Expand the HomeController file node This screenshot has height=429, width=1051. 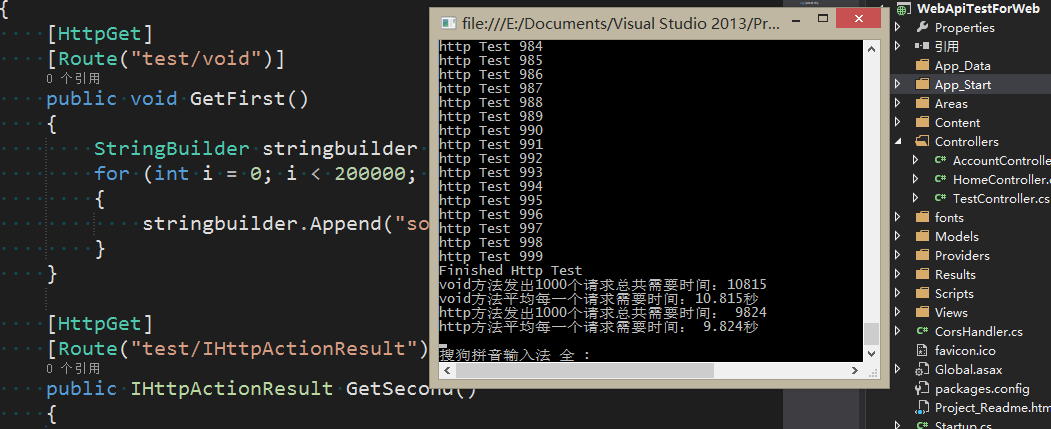(x=916, y=179)
